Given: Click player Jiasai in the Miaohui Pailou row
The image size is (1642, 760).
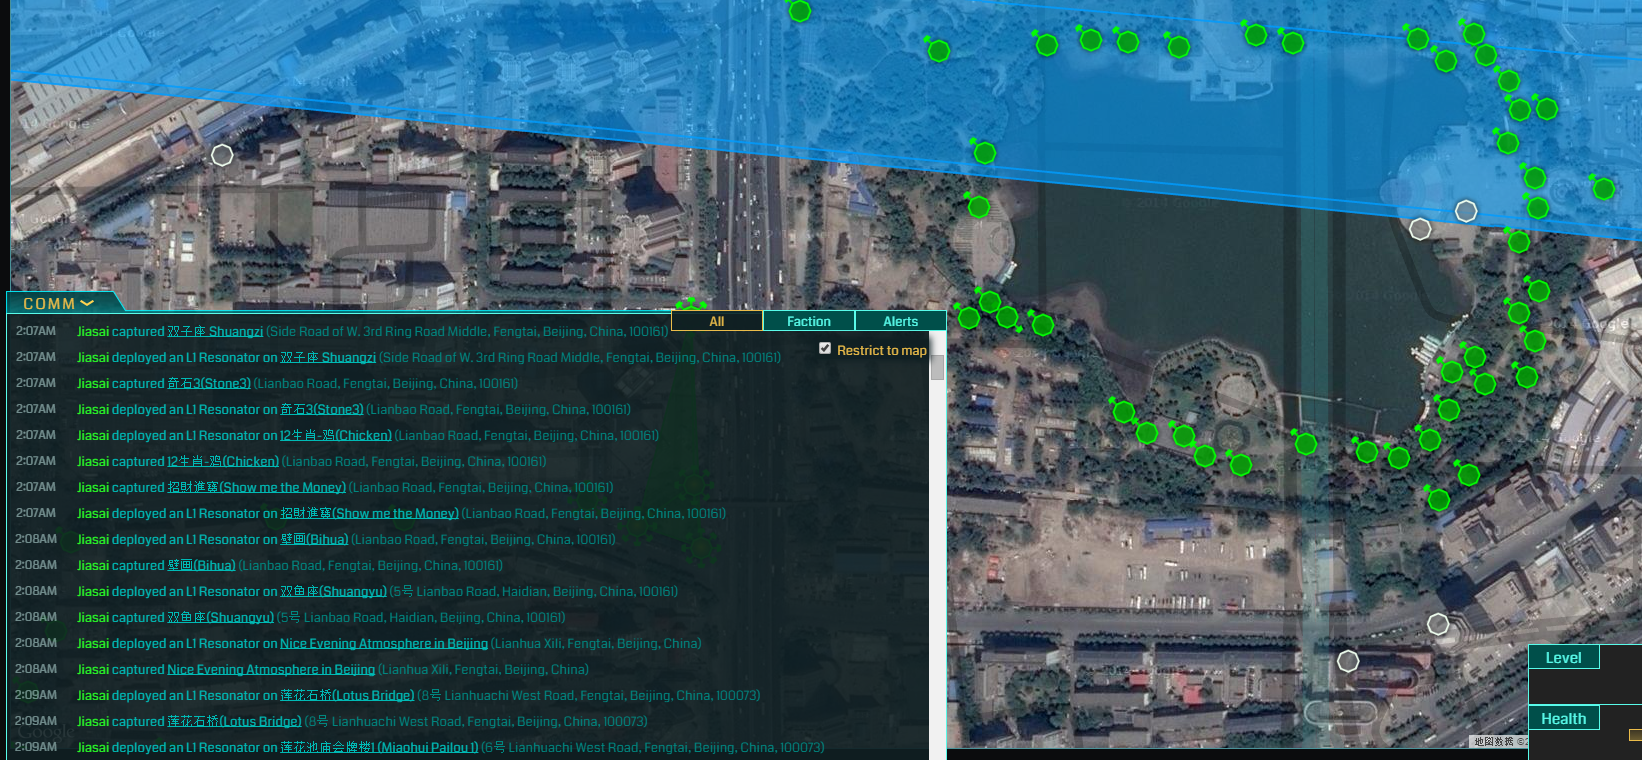Looking at the screenshot, I should tap(93, 747).
